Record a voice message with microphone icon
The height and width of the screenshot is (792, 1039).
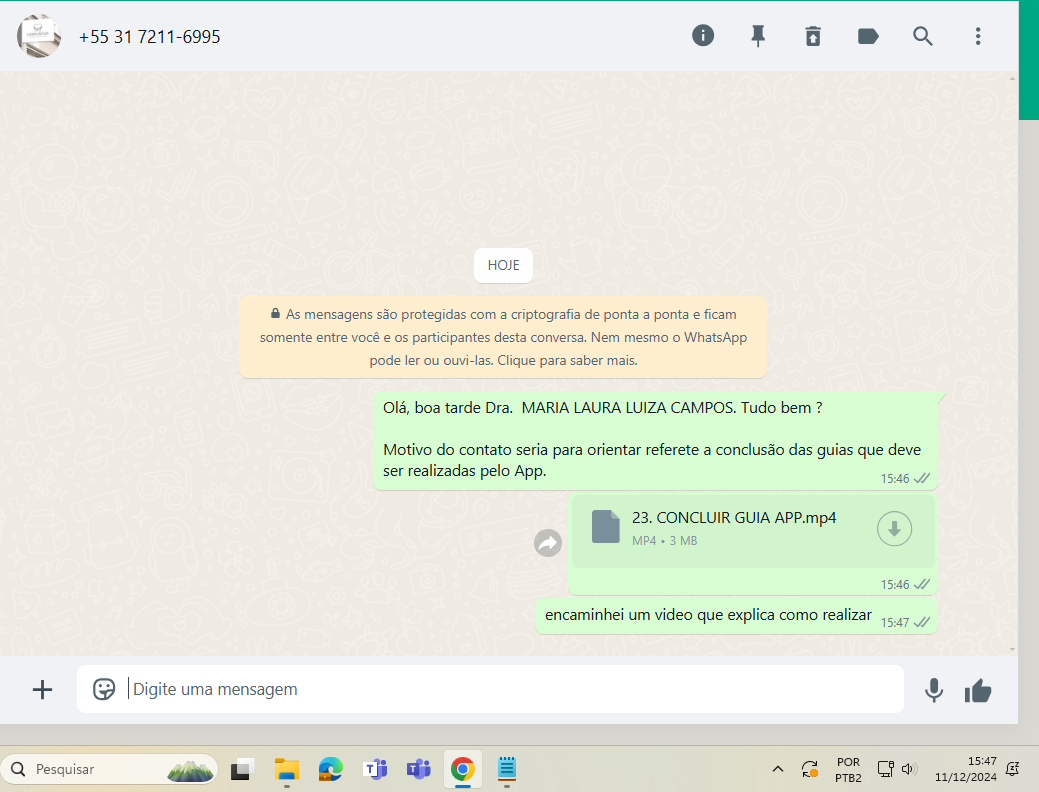[934, 690]
